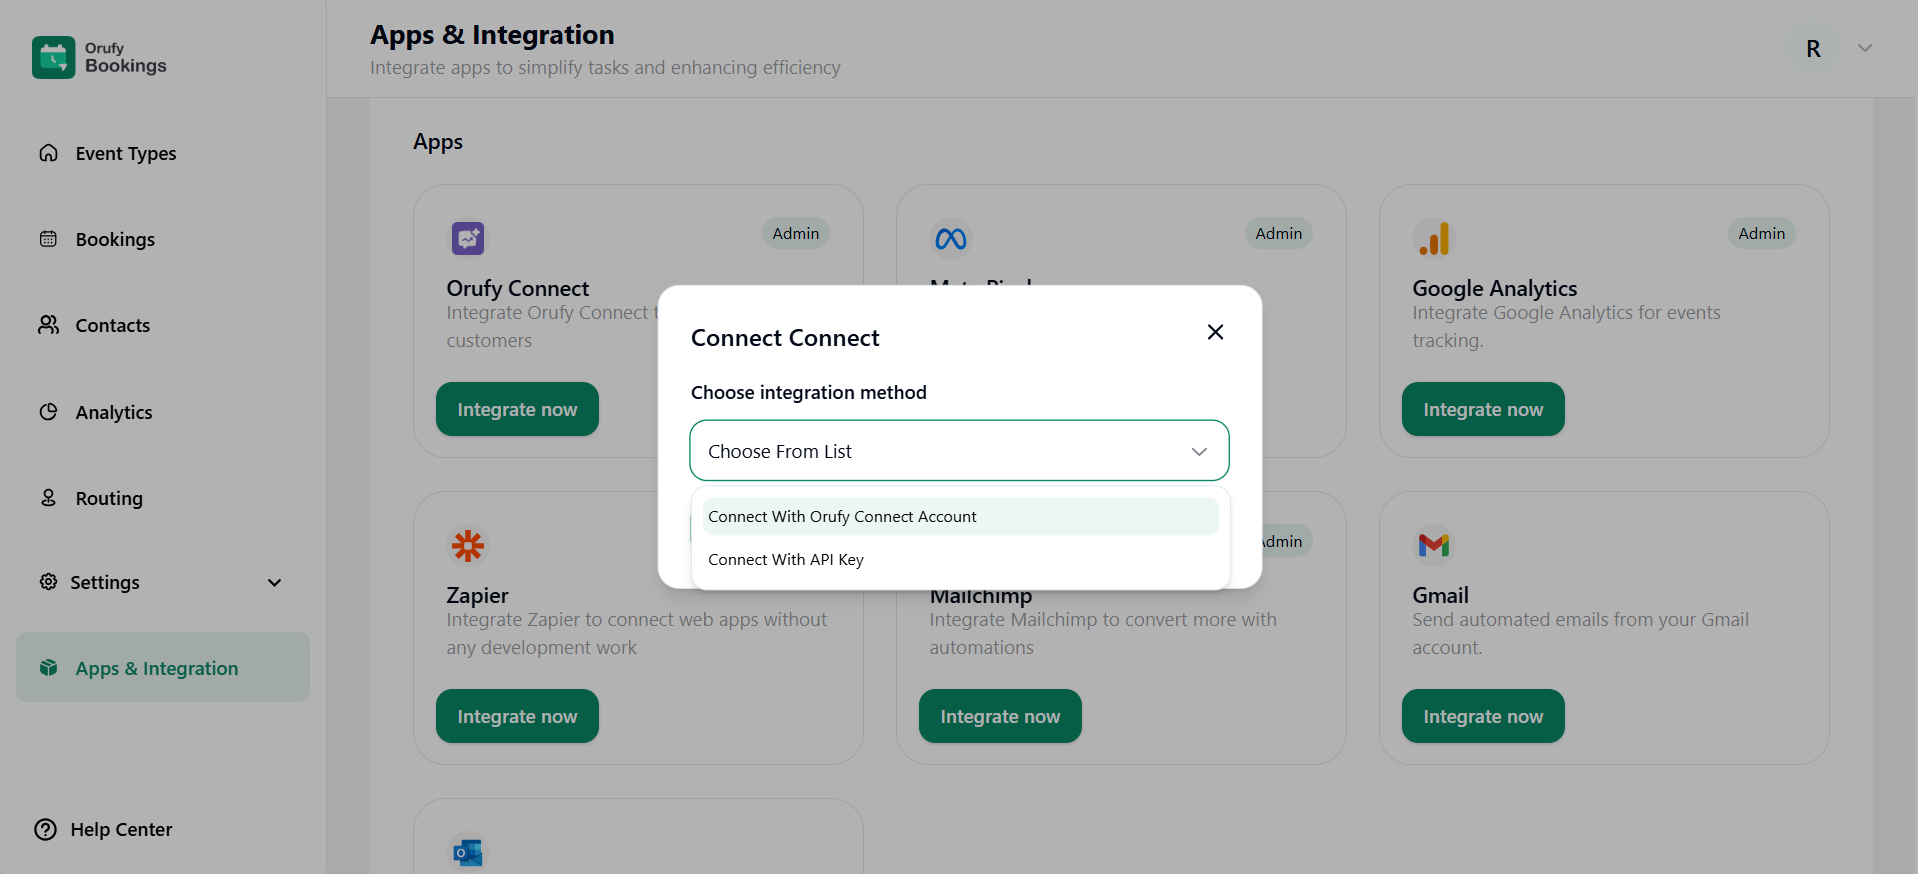Click the Google Analytics app icon

click(1433, 238)
